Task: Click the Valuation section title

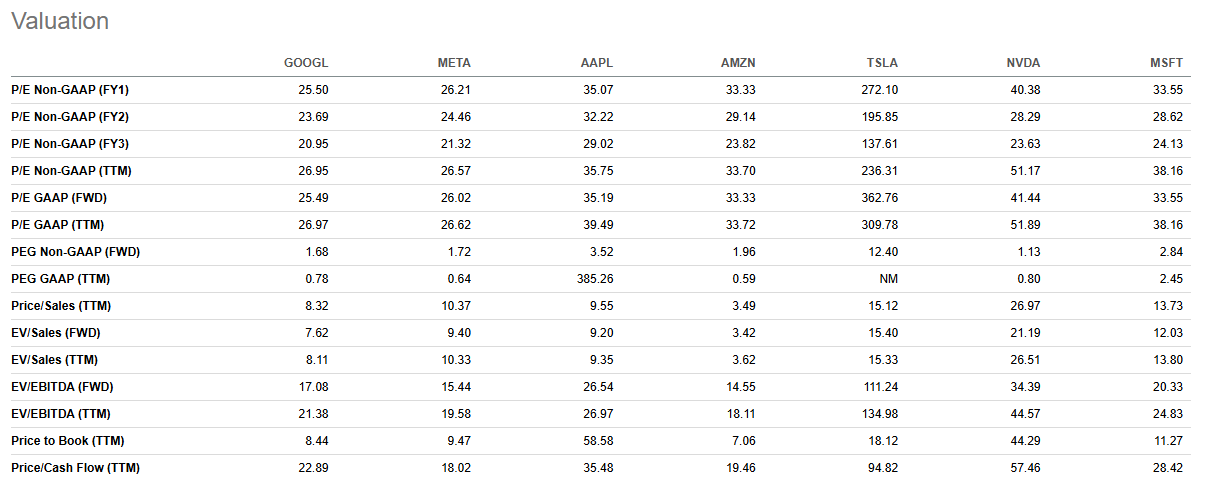Action: [x=60, y=21]
